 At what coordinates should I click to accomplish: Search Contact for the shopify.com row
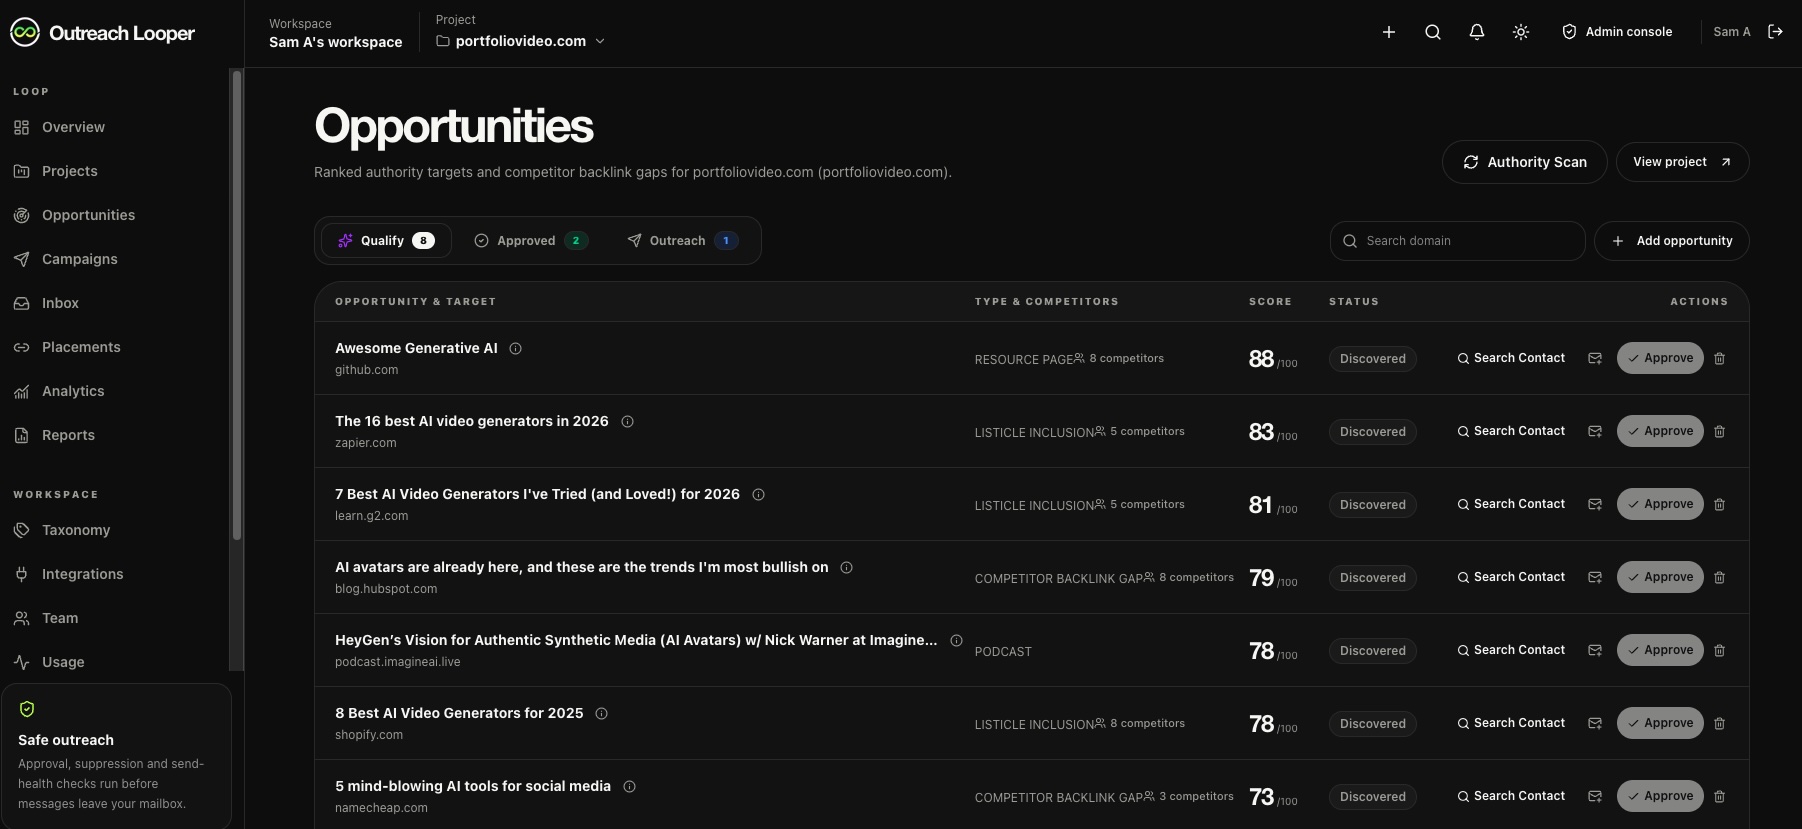(x=1511, y=723)
